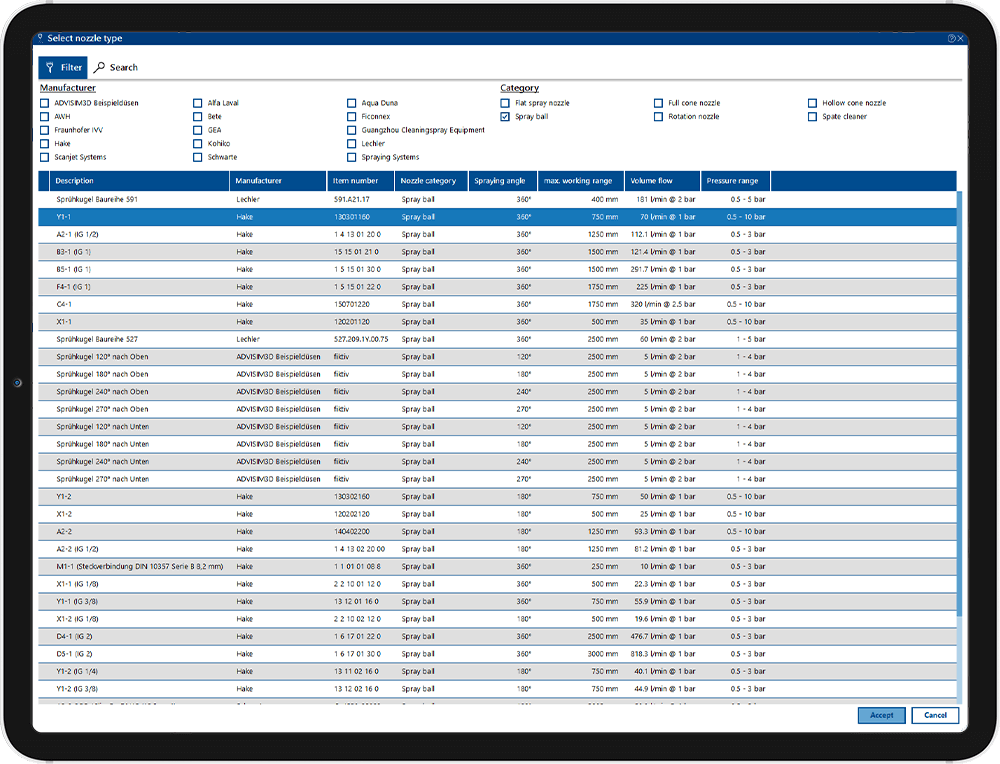Image resolution: width=1000 pixels, height=764 pixels.
Task: Tick the Kohiko checkbox
Action: click(198, 143)
